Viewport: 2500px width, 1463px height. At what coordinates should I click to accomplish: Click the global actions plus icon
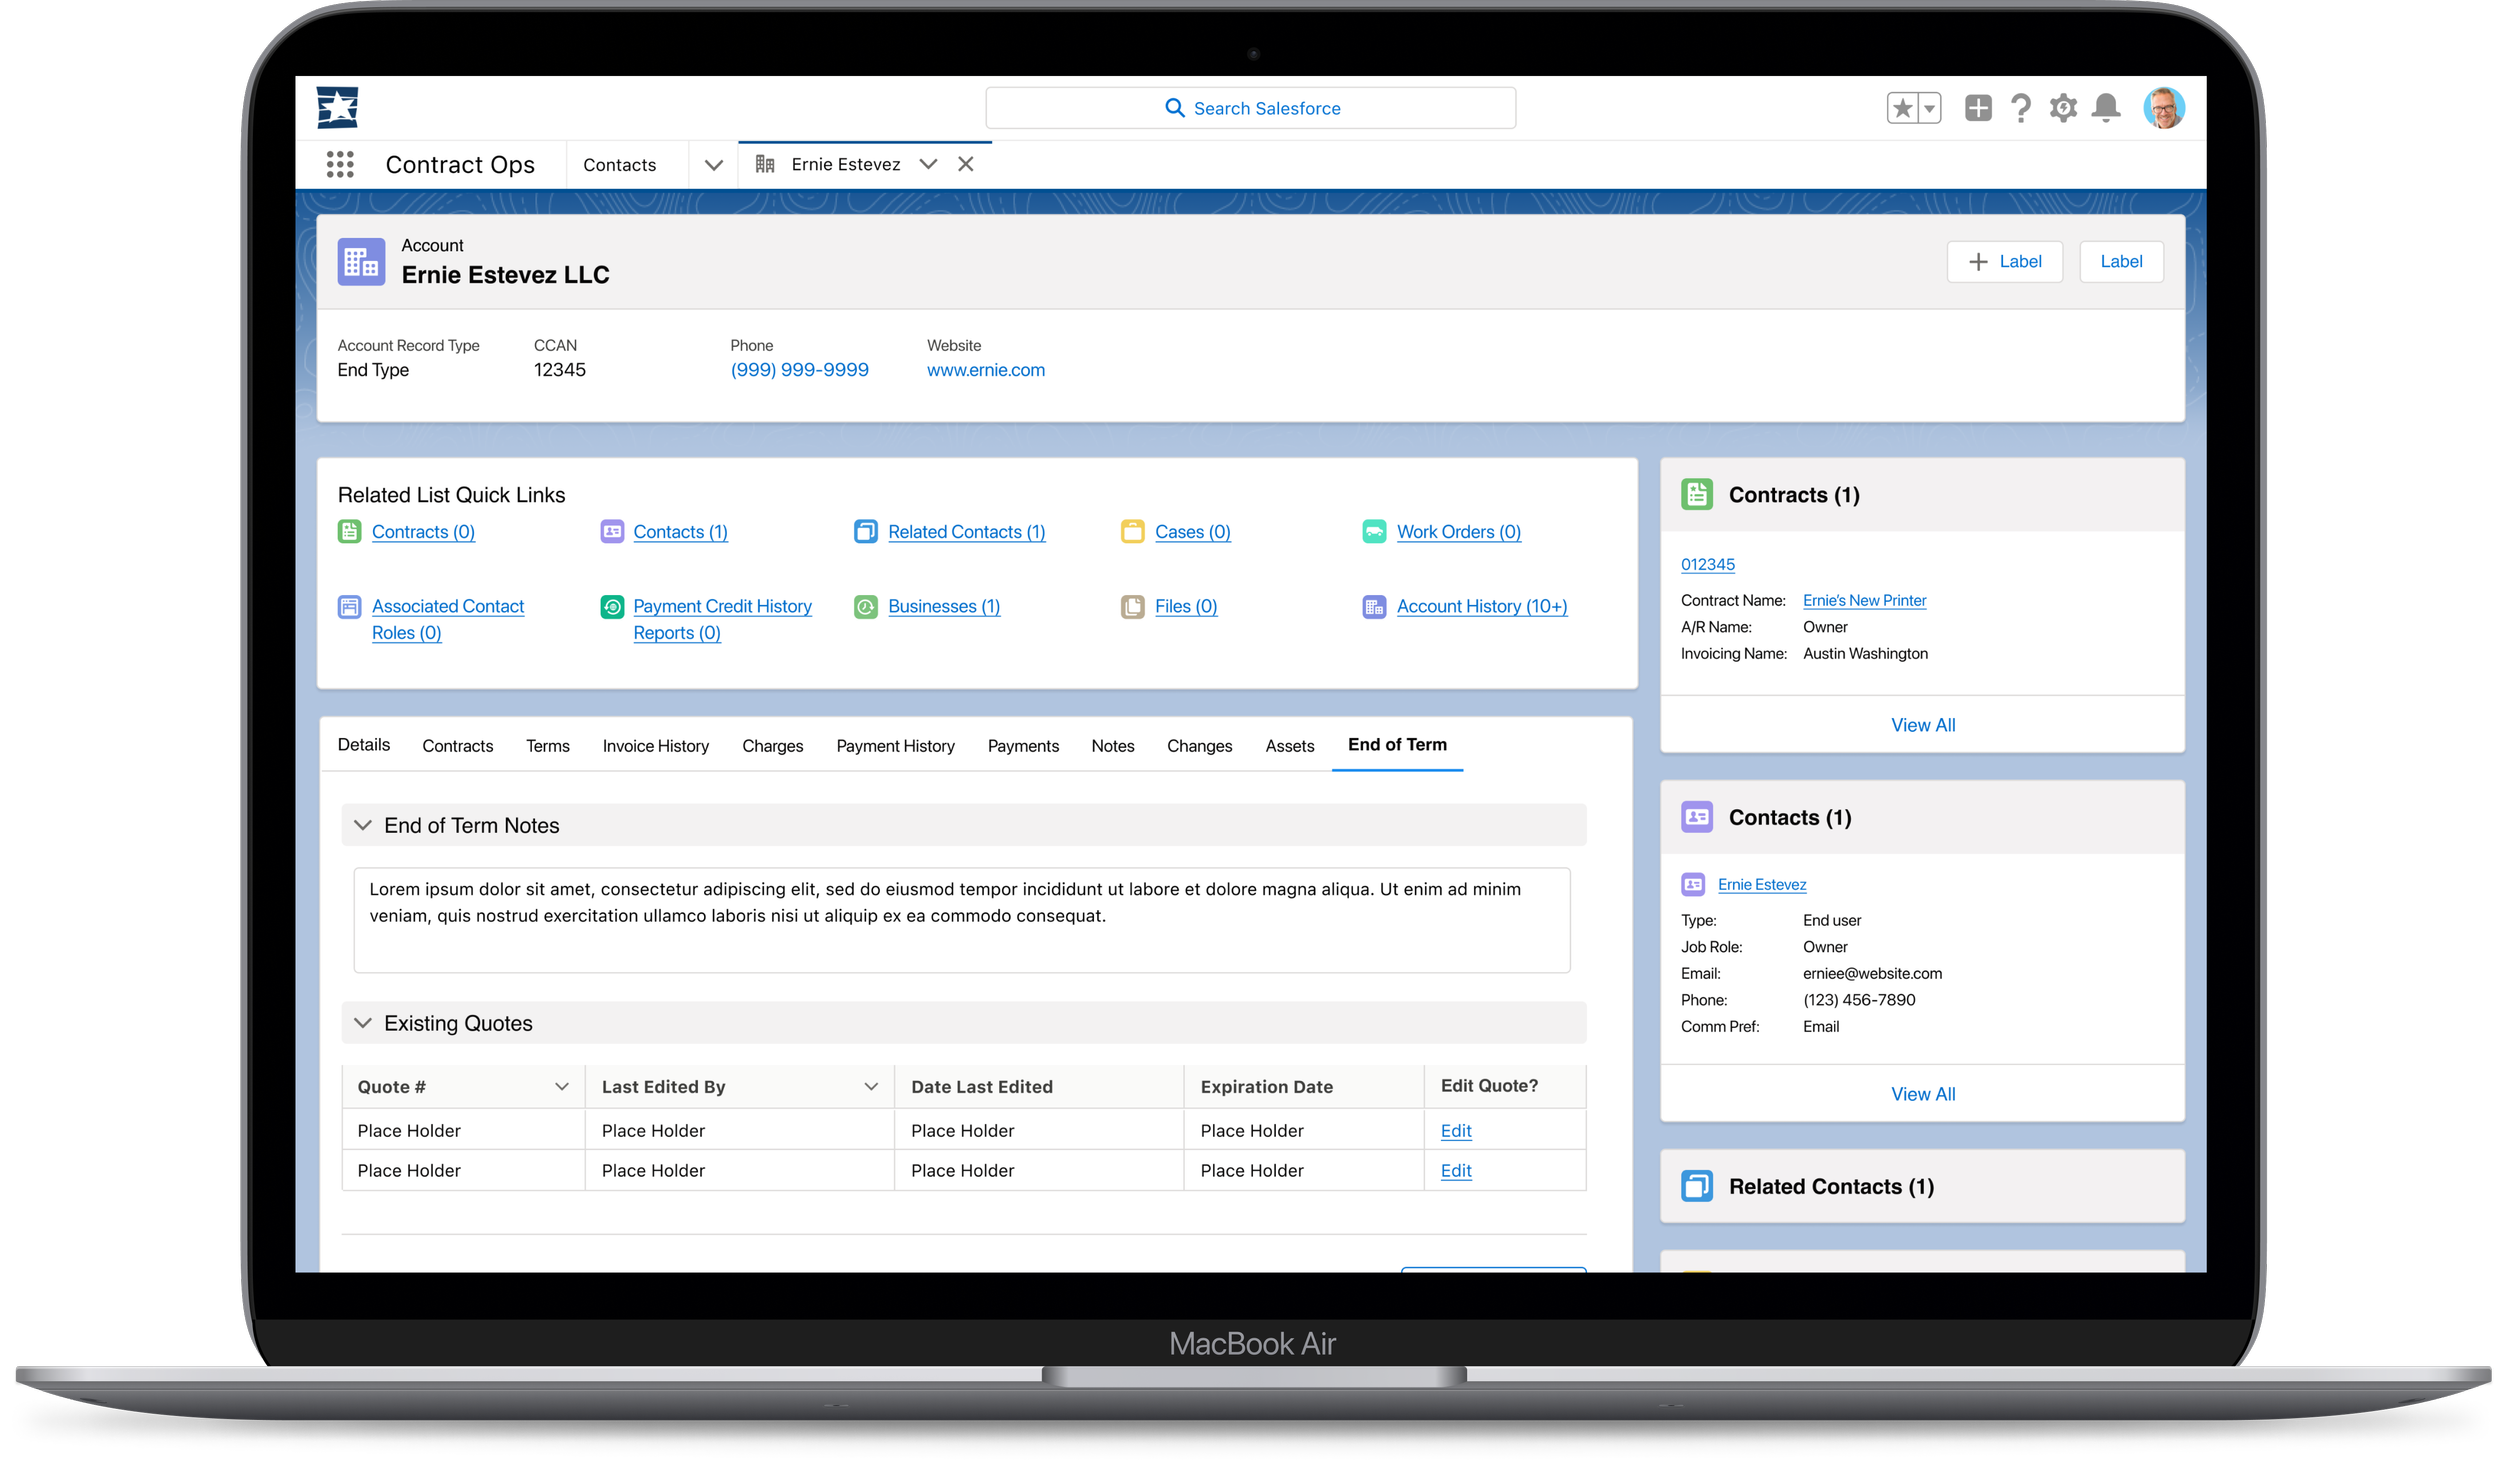(x=1977, y=108)
